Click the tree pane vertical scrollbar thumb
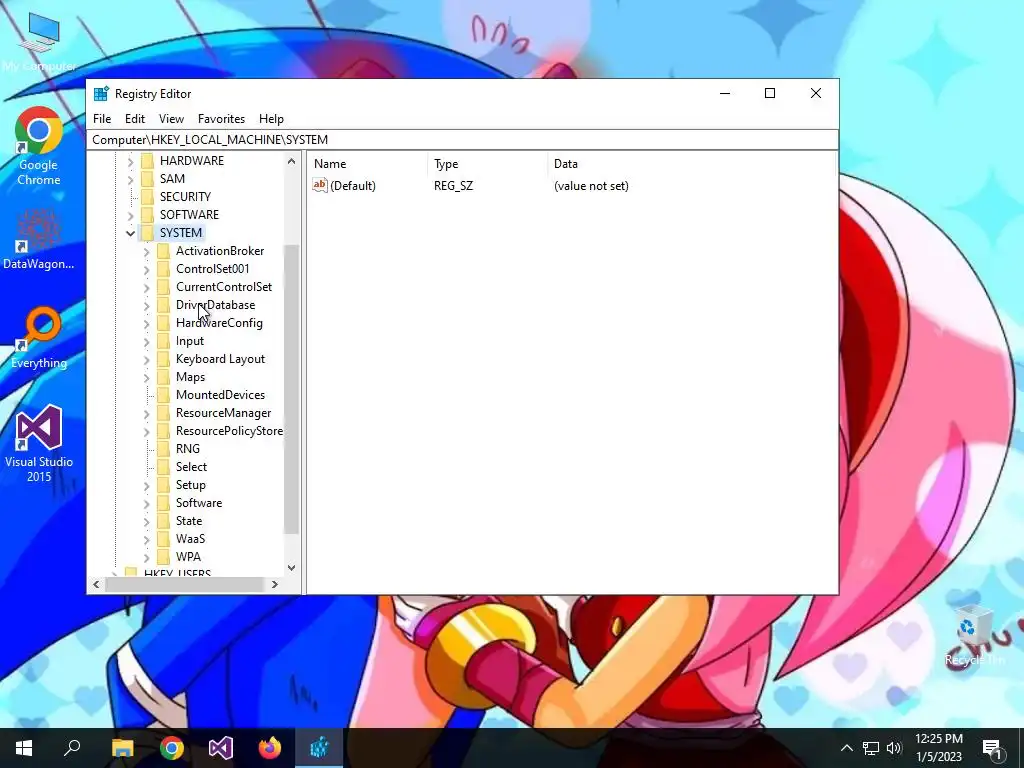Viewport: 1024px width, 768px height. (291, 389)
